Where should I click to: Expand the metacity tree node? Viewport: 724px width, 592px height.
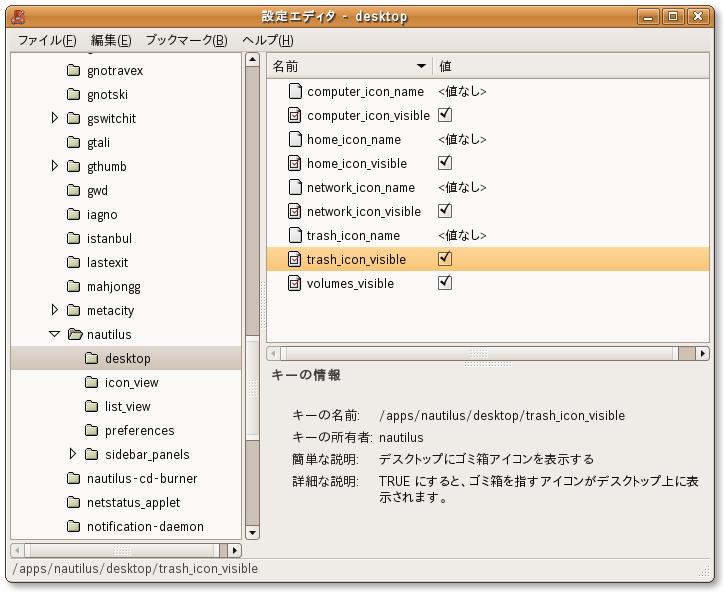pyautogui.click(x=54, y=310)
